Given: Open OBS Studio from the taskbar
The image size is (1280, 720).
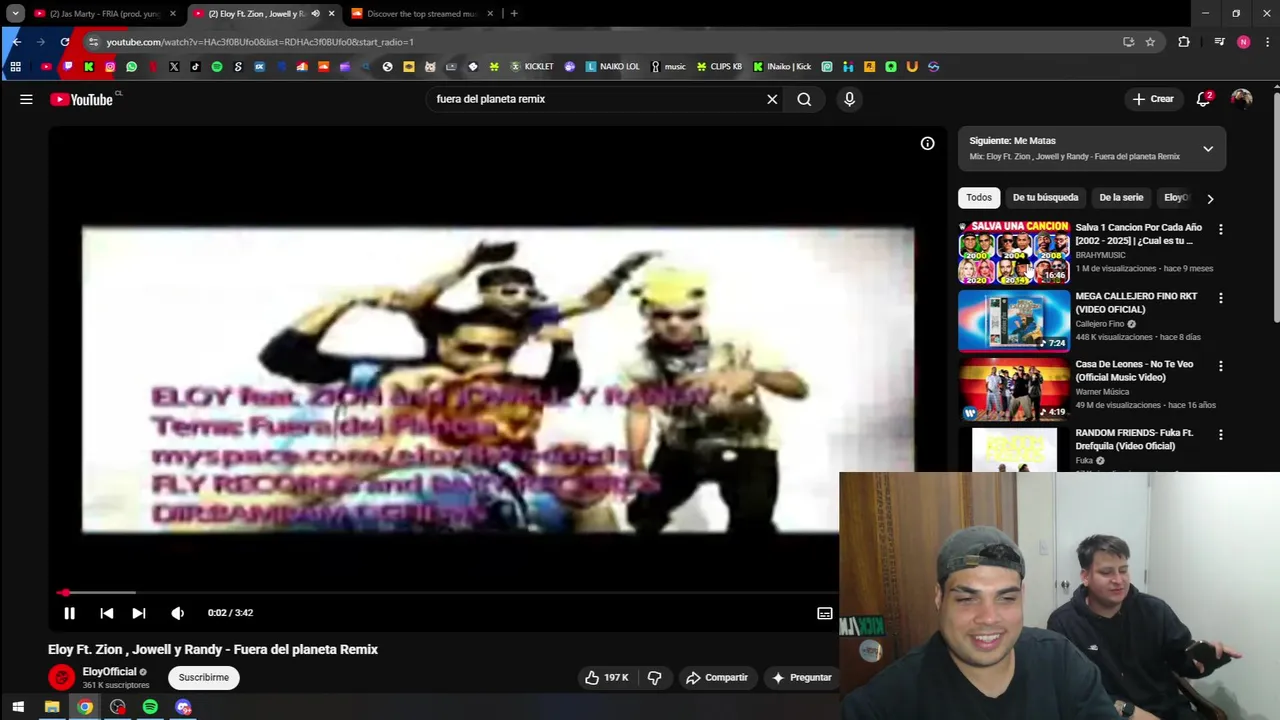Looking at the screenshot, I should pyautogui.click(x=118, y=707).
